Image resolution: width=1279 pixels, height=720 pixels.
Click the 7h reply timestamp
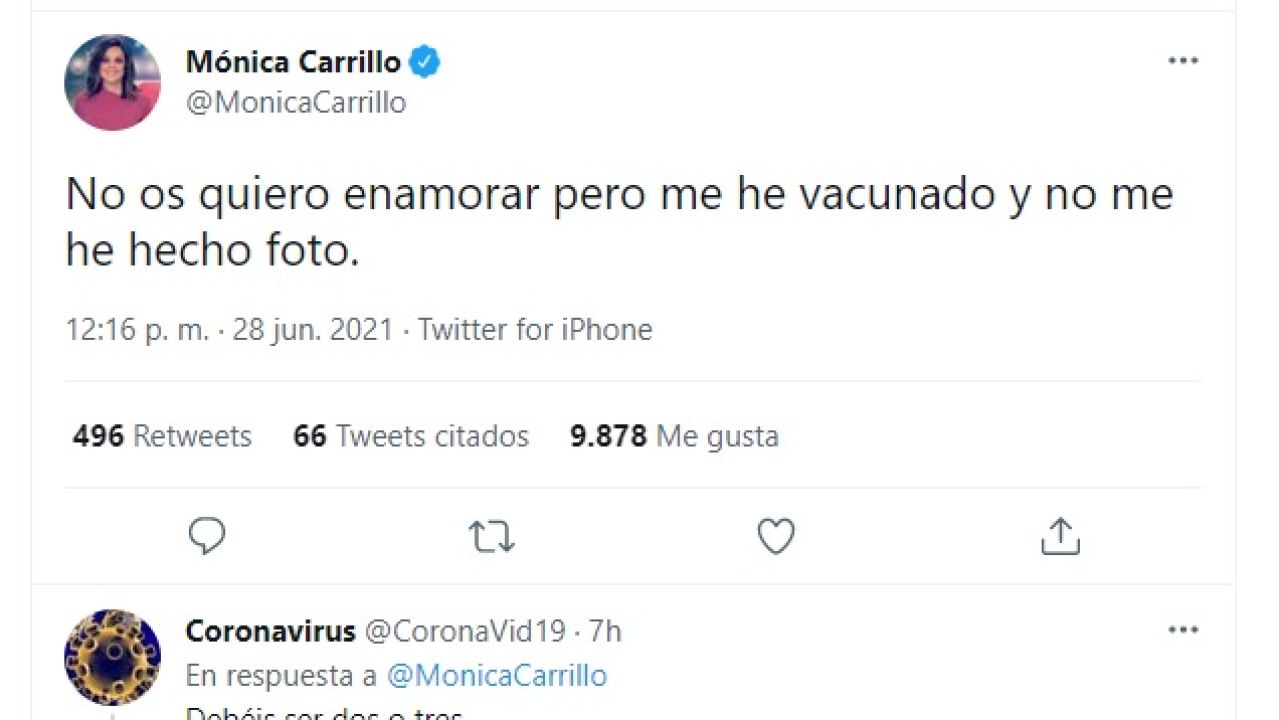[x=604, y=631]
